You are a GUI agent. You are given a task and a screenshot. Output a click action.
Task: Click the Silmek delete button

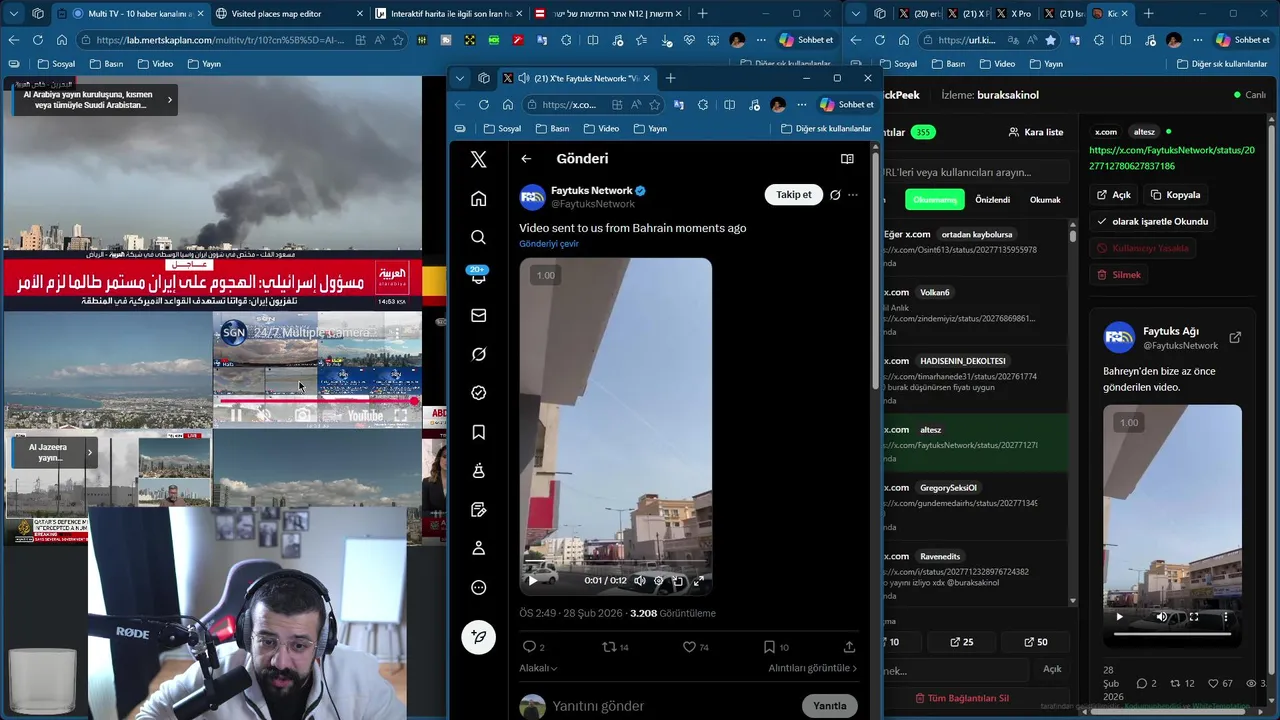[x=1119, y=275]
